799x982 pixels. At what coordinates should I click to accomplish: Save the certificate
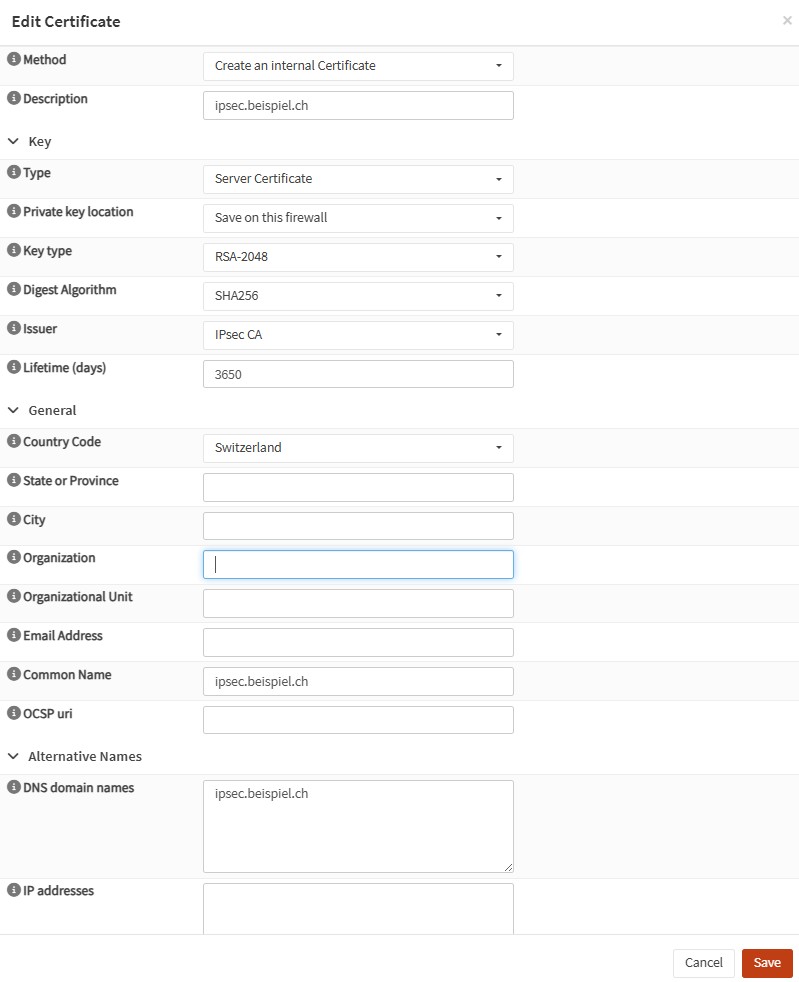767,963
